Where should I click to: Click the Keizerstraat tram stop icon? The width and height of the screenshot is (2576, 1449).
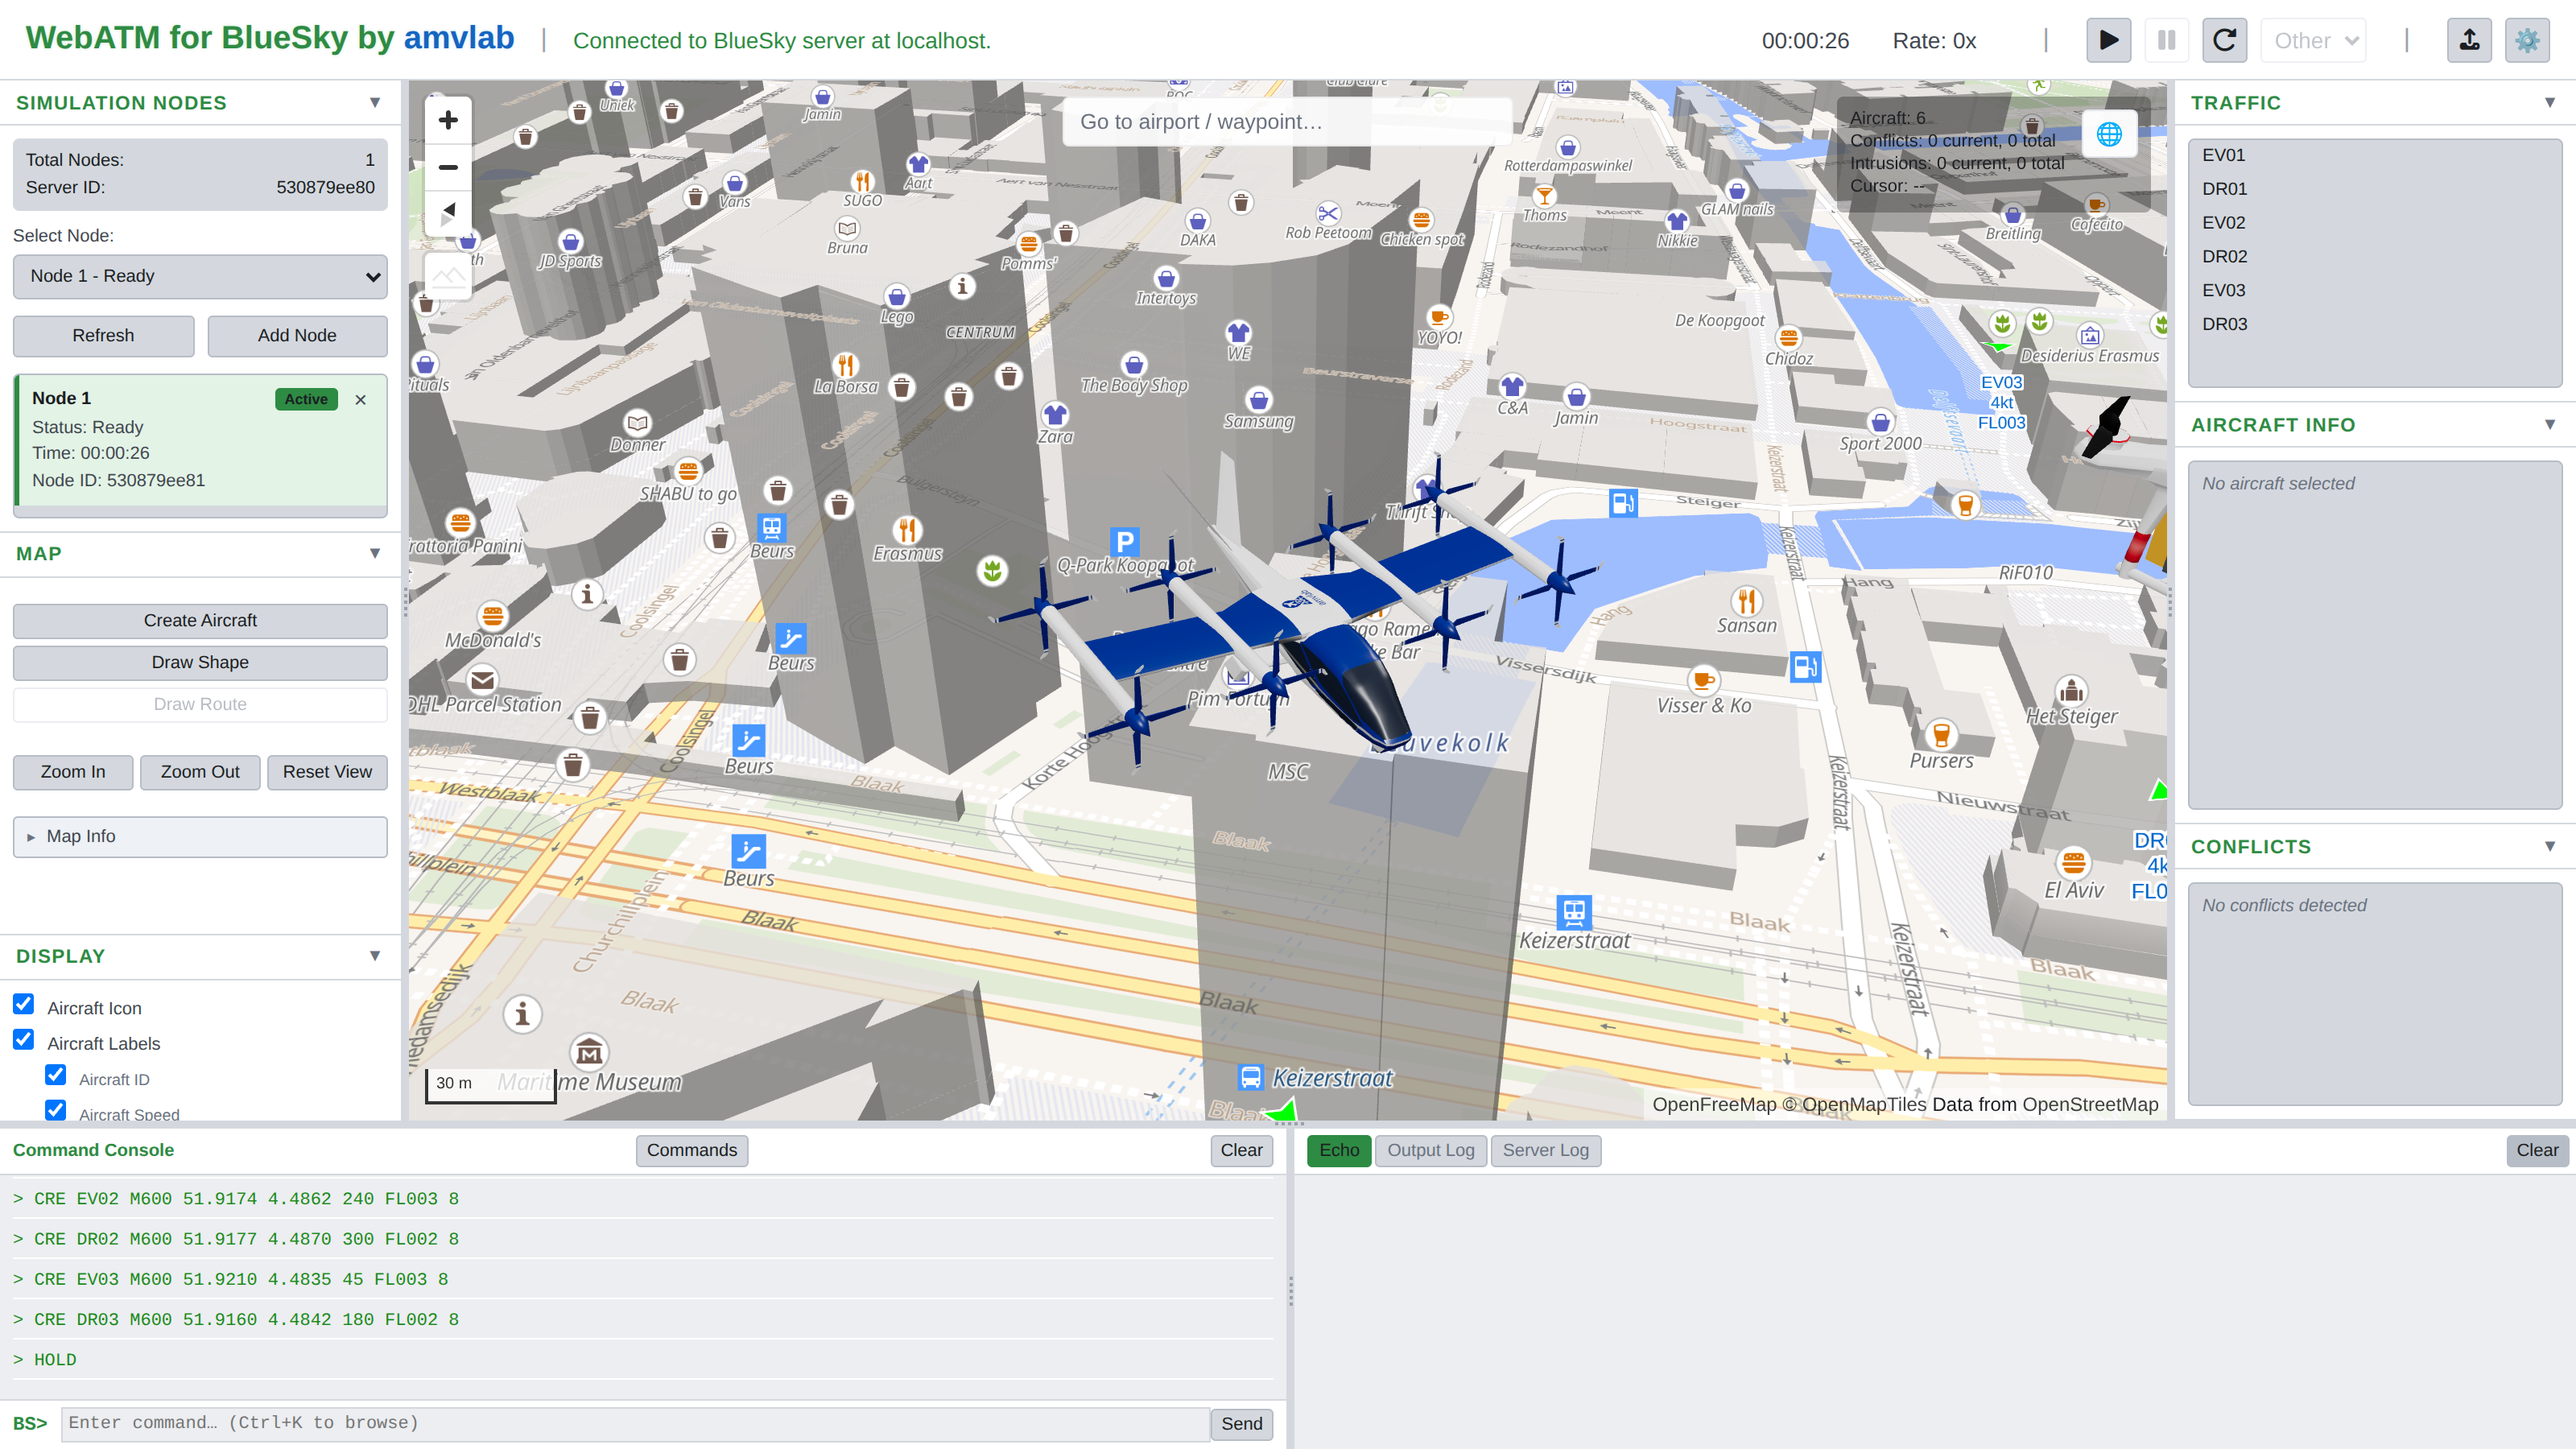click(1574, 911)
